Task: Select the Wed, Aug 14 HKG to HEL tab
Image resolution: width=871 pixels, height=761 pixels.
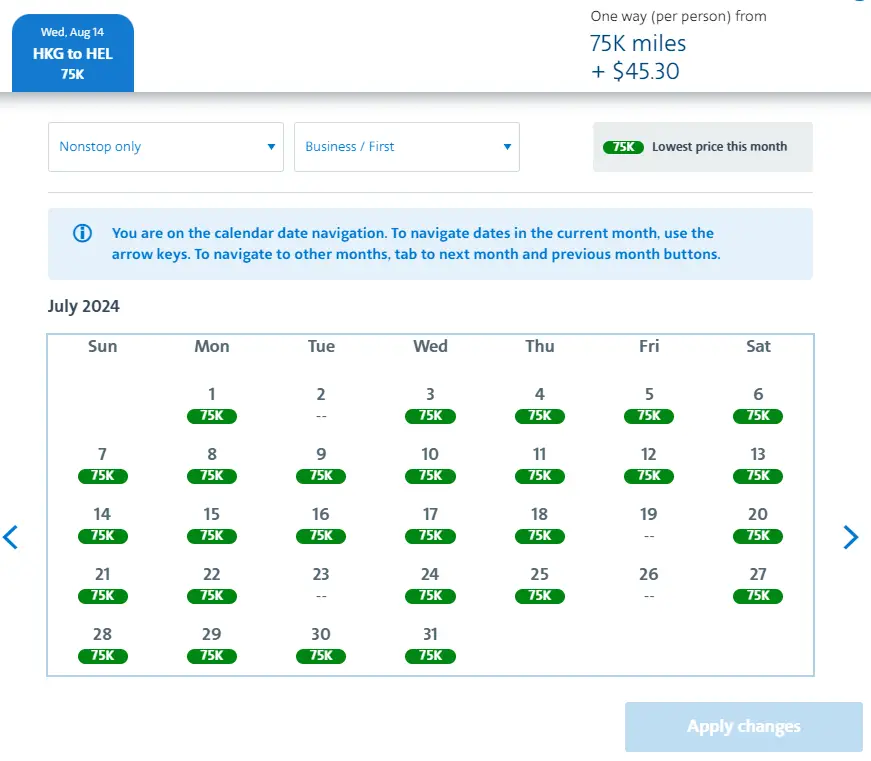Action: [72, 54]
